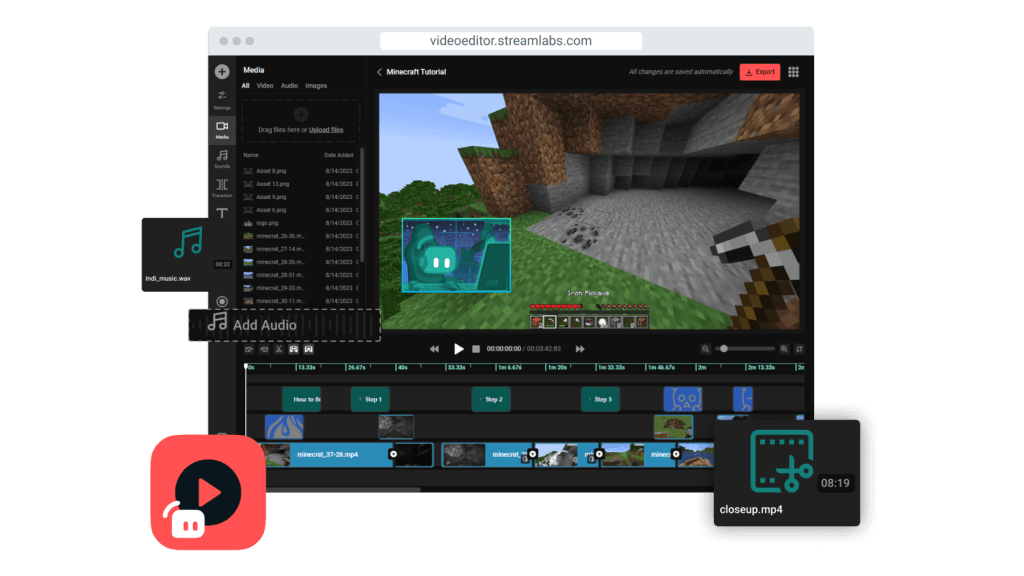Select minecrat_29-33 file in the media list
This screenshot has width=1024, height=576.
(x=300, y=288)
